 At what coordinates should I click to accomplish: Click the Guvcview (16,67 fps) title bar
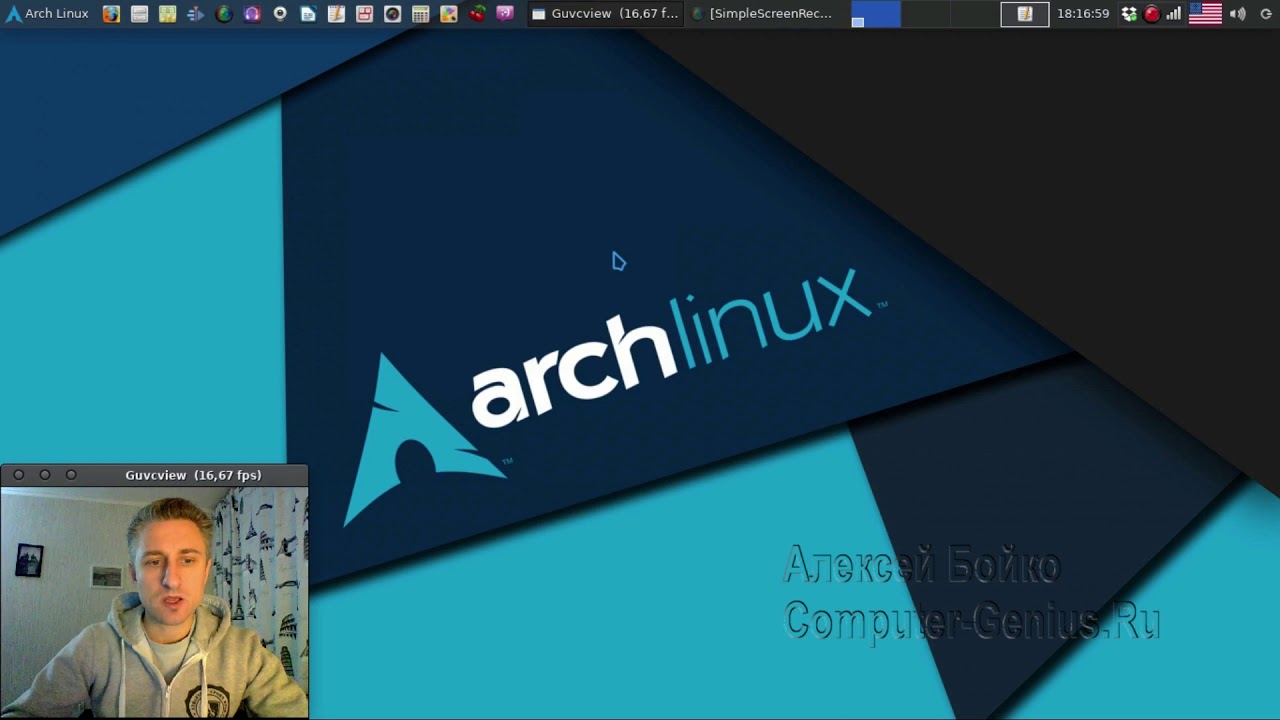coord(193,475)
